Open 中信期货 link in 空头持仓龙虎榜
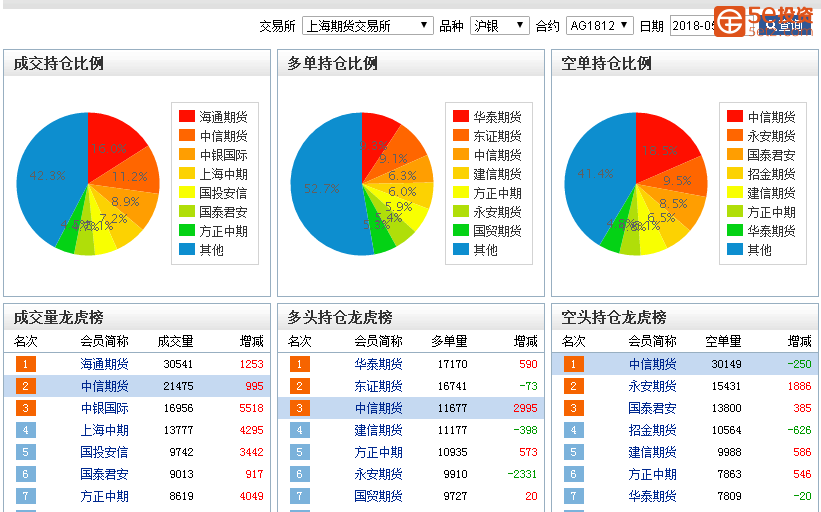Viewport: 821px width, 512px height. [652, 364]
